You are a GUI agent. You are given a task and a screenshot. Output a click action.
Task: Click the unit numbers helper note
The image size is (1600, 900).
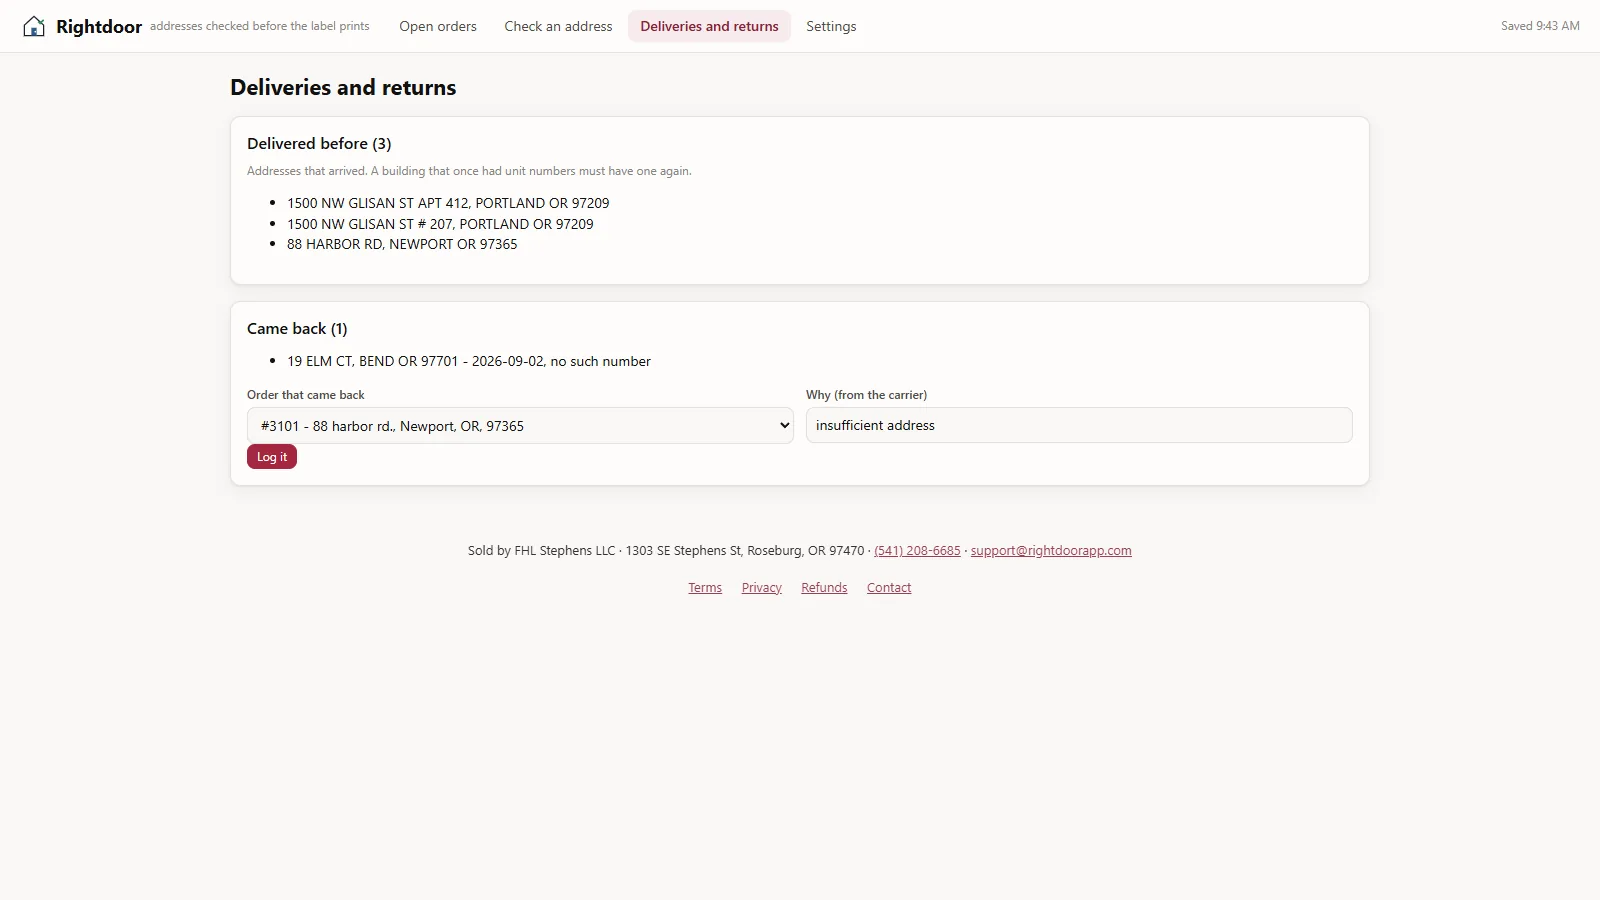pos(469,171)
